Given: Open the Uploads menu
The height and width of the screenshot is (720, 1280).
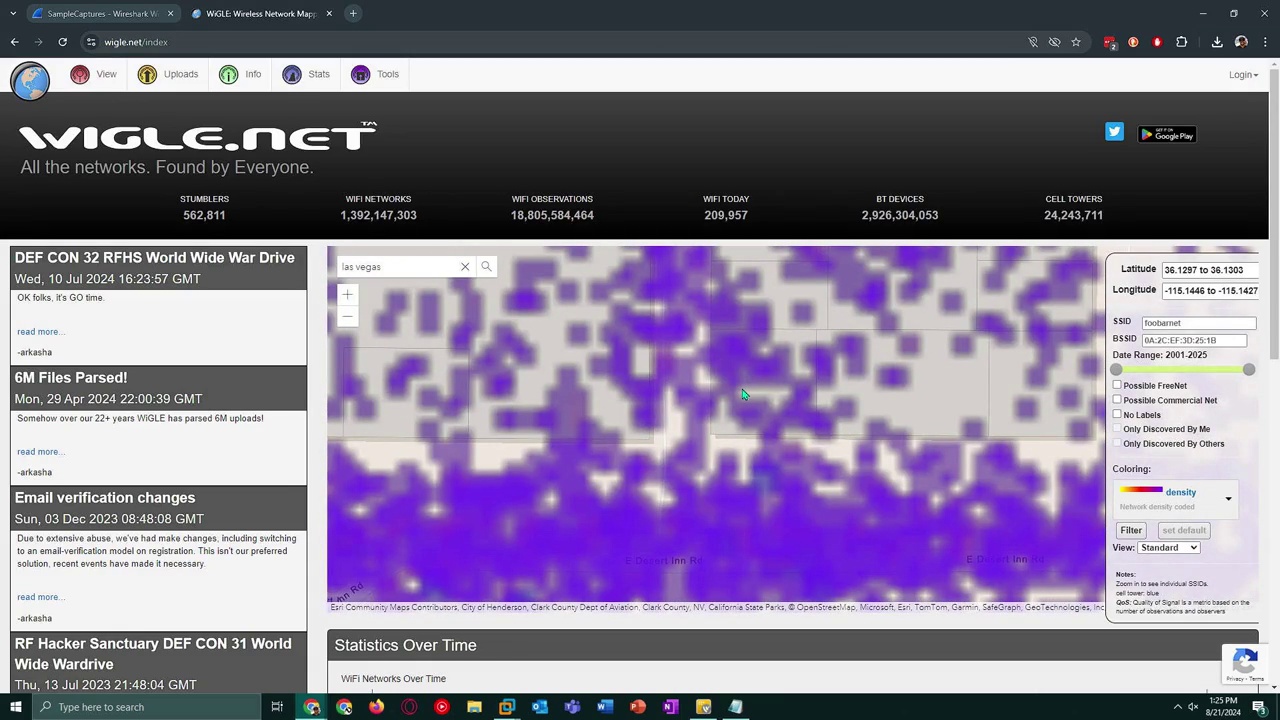Looking at the screenshot, I should [168, 74].
